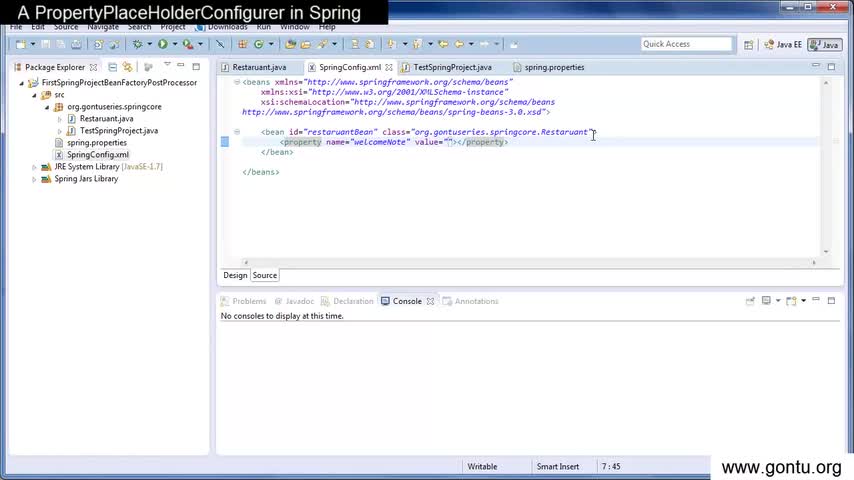
Task: Click the Open Perspective icon
Action: [749, 45]
